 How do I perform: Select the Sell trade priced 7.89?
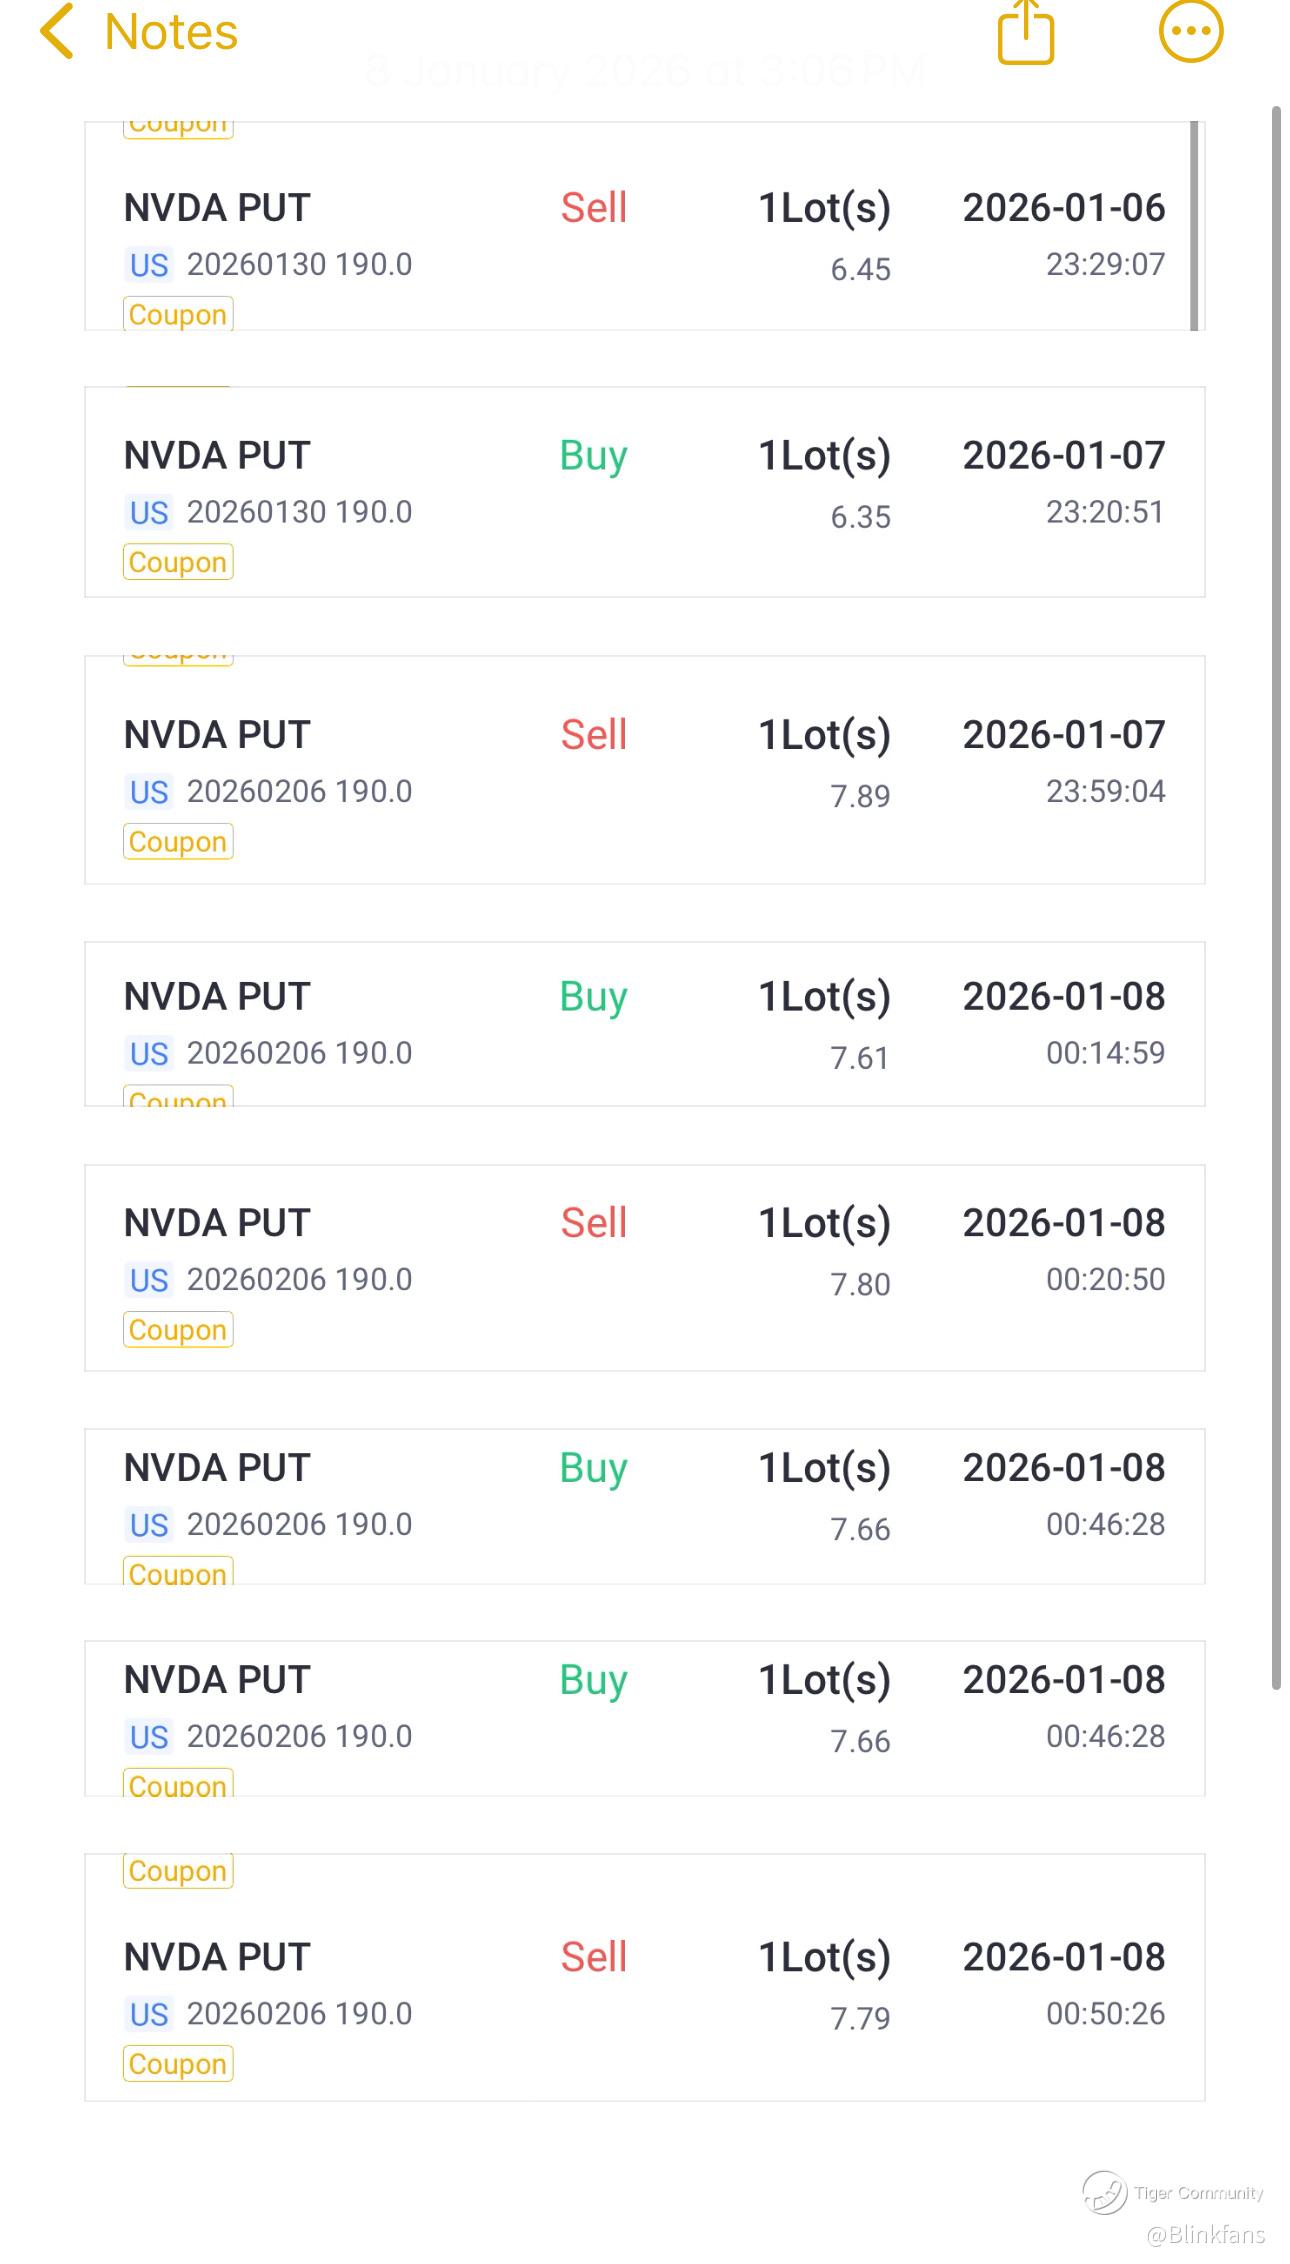(x=644, y=770)
